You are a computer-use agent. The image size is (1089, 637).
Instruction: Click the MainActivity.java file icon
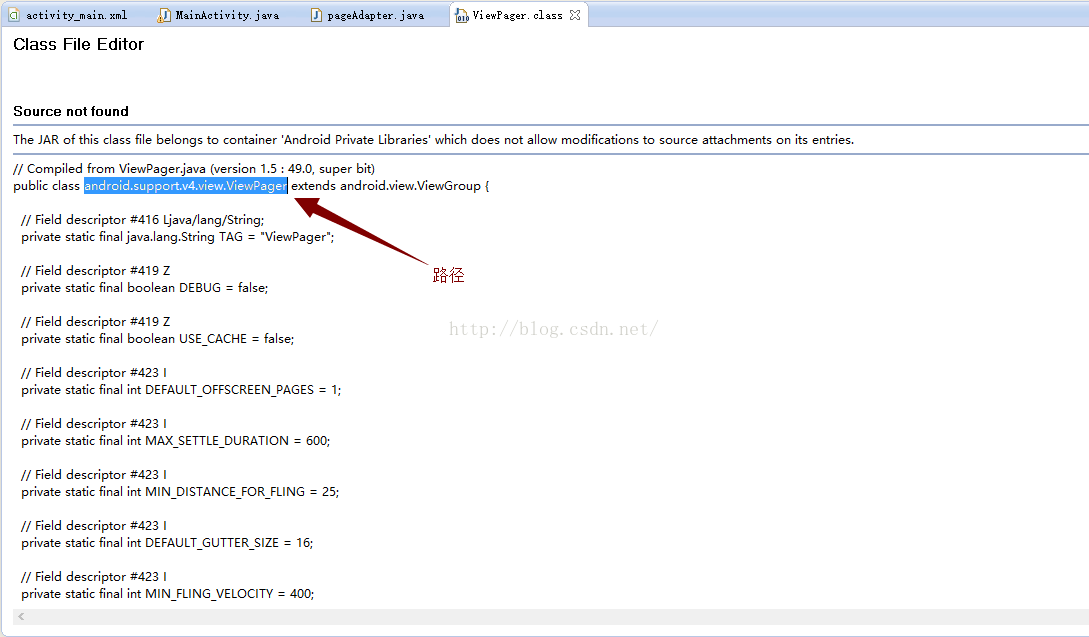164,15
